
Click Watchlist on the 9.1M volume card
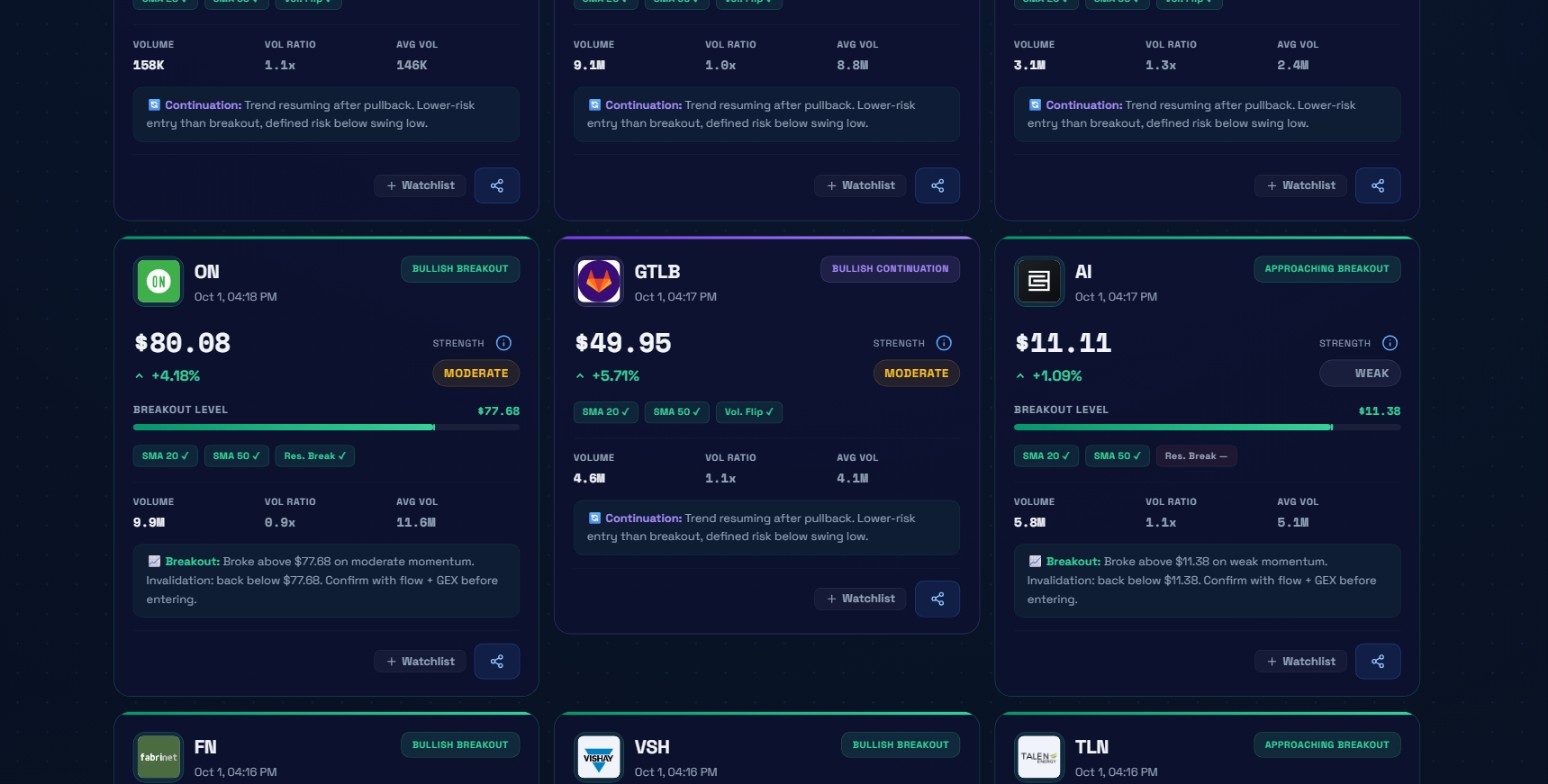[860, 185]
